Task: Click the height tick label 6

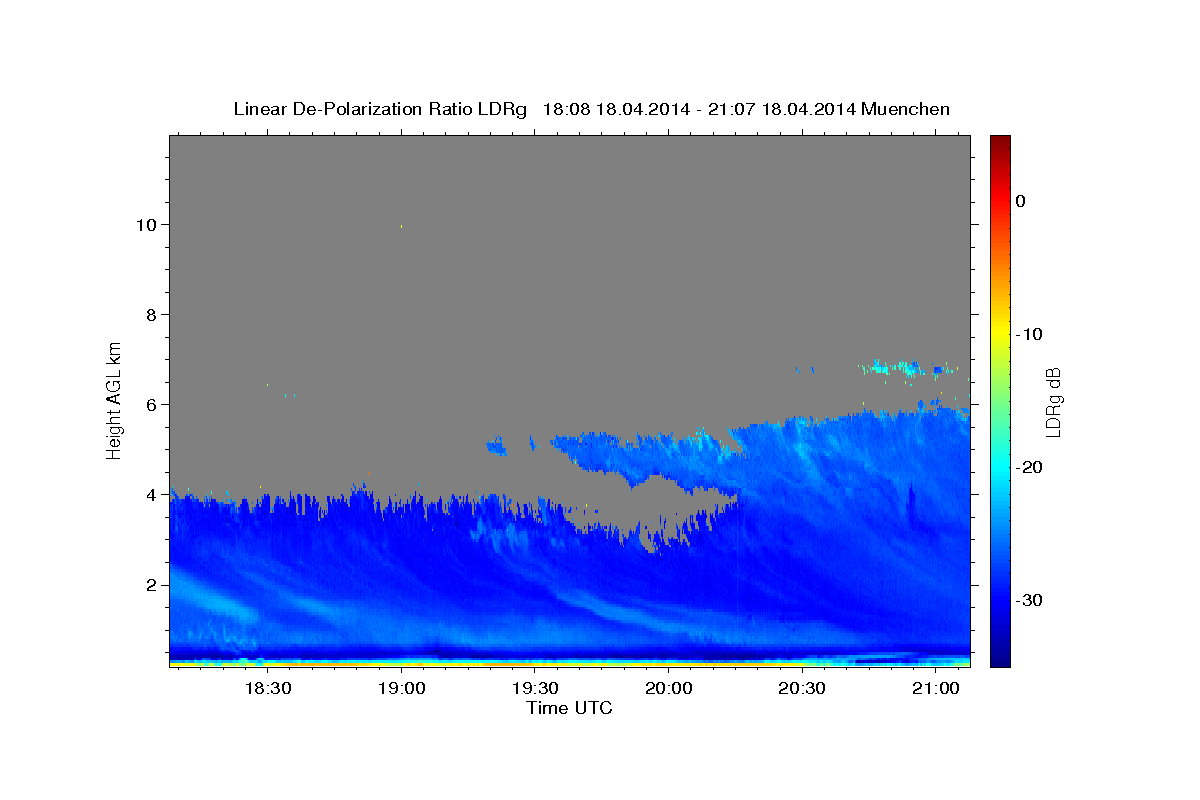Action: click(153, 404)
